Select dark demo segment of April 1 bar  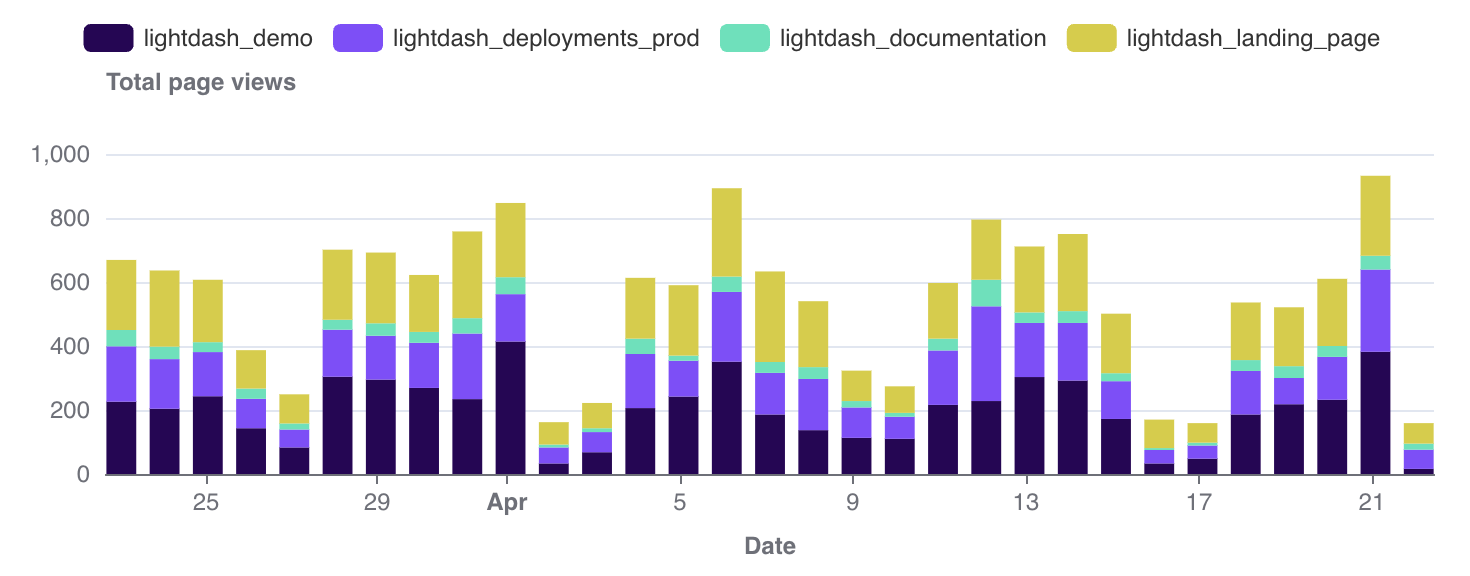(510, 408)
